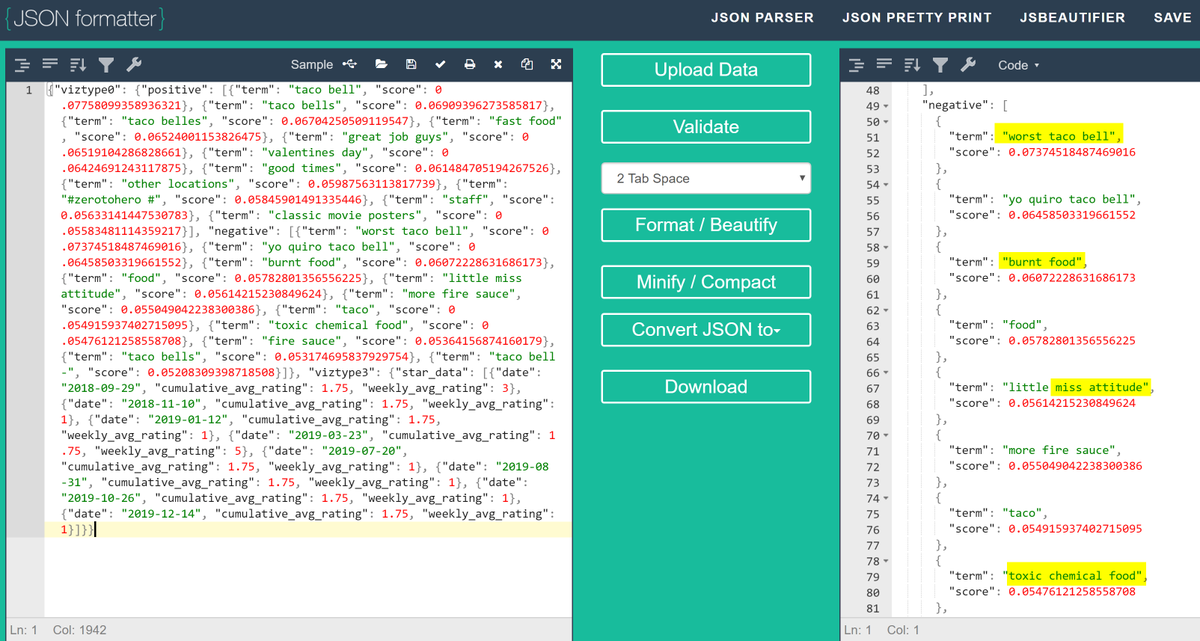Click the wrench repair icon in left editor toolbar
Viewport: 1200px width, 641px height.
tap(134, 64)
